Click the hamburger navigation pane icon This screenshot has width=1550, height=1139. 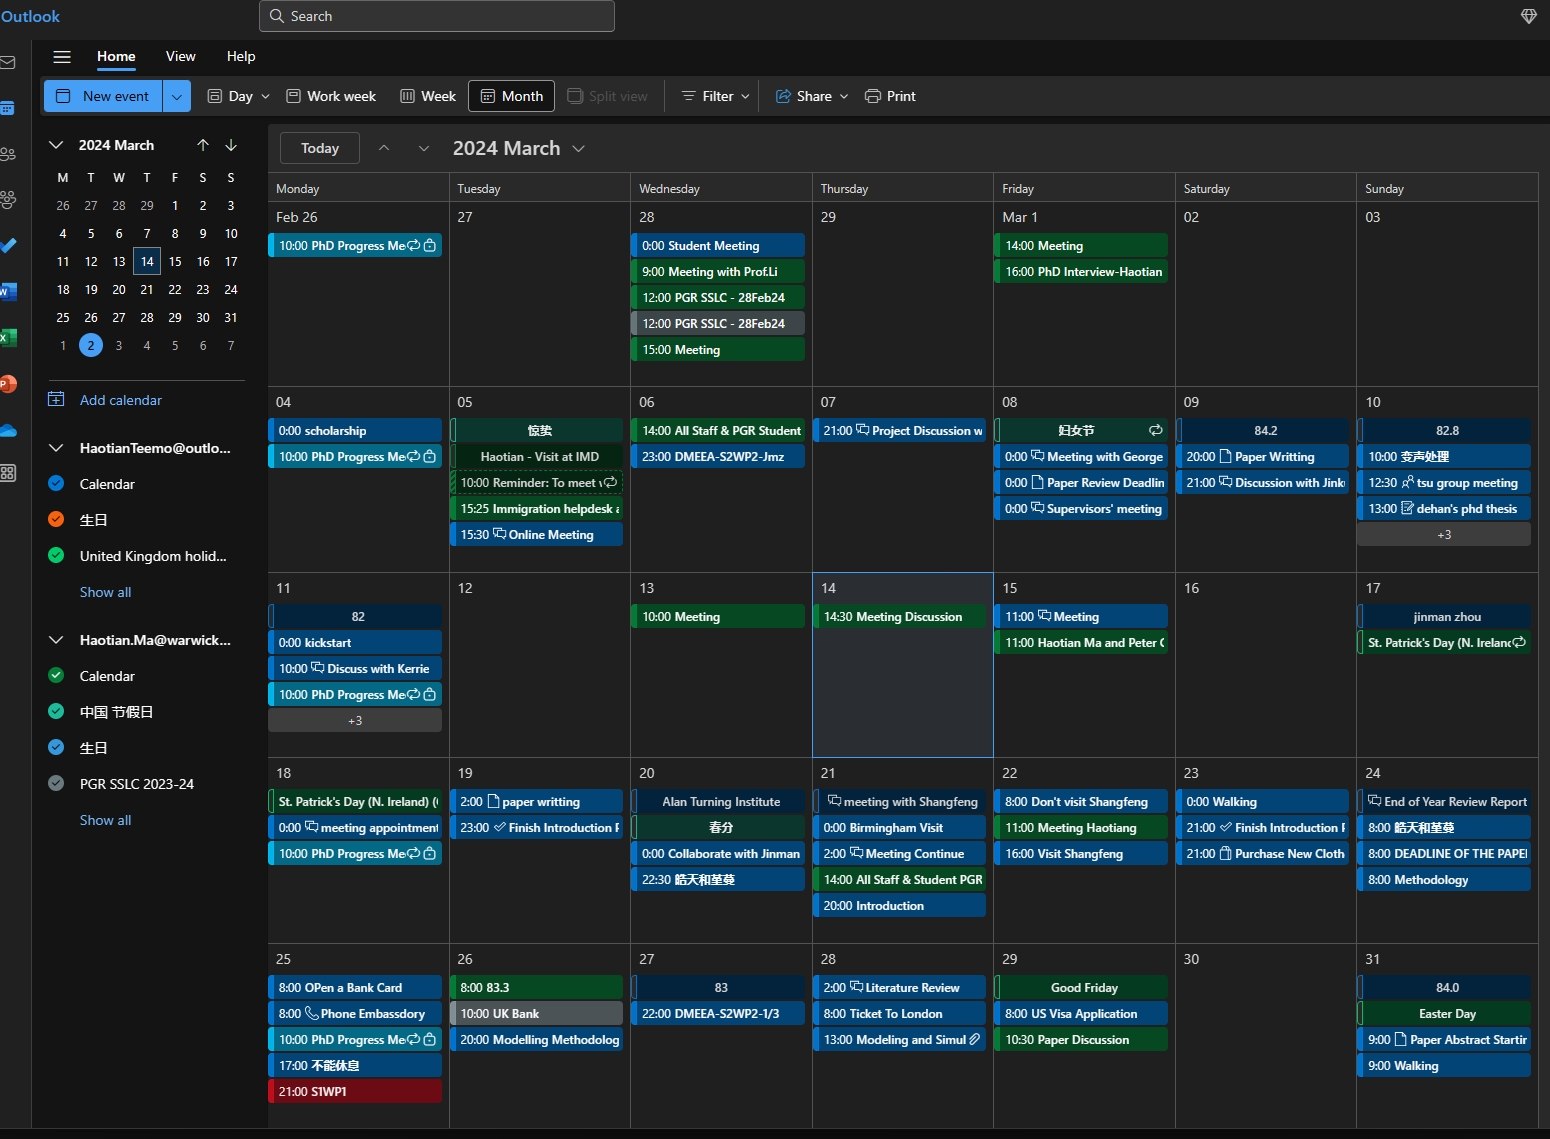click(x=62, y=57)
